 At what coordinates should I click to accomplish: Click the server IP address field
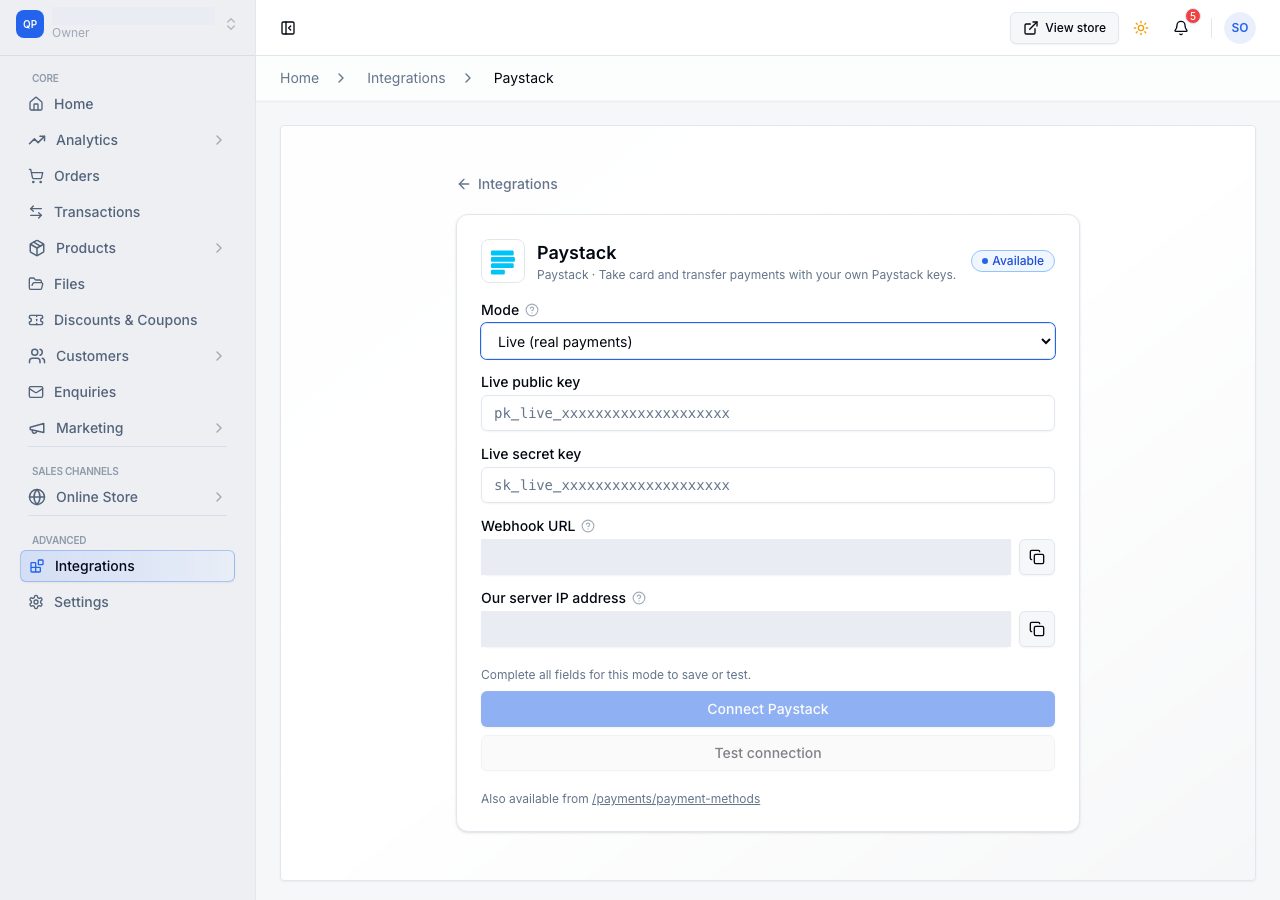click(746, 629)
